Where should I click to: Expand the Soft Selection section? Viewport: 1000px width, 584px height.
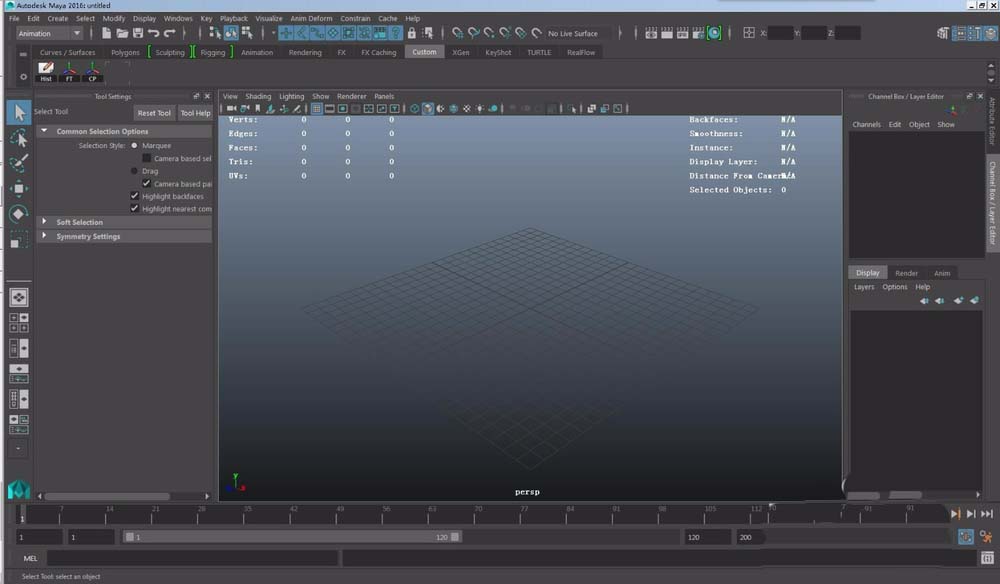(79, 222)
